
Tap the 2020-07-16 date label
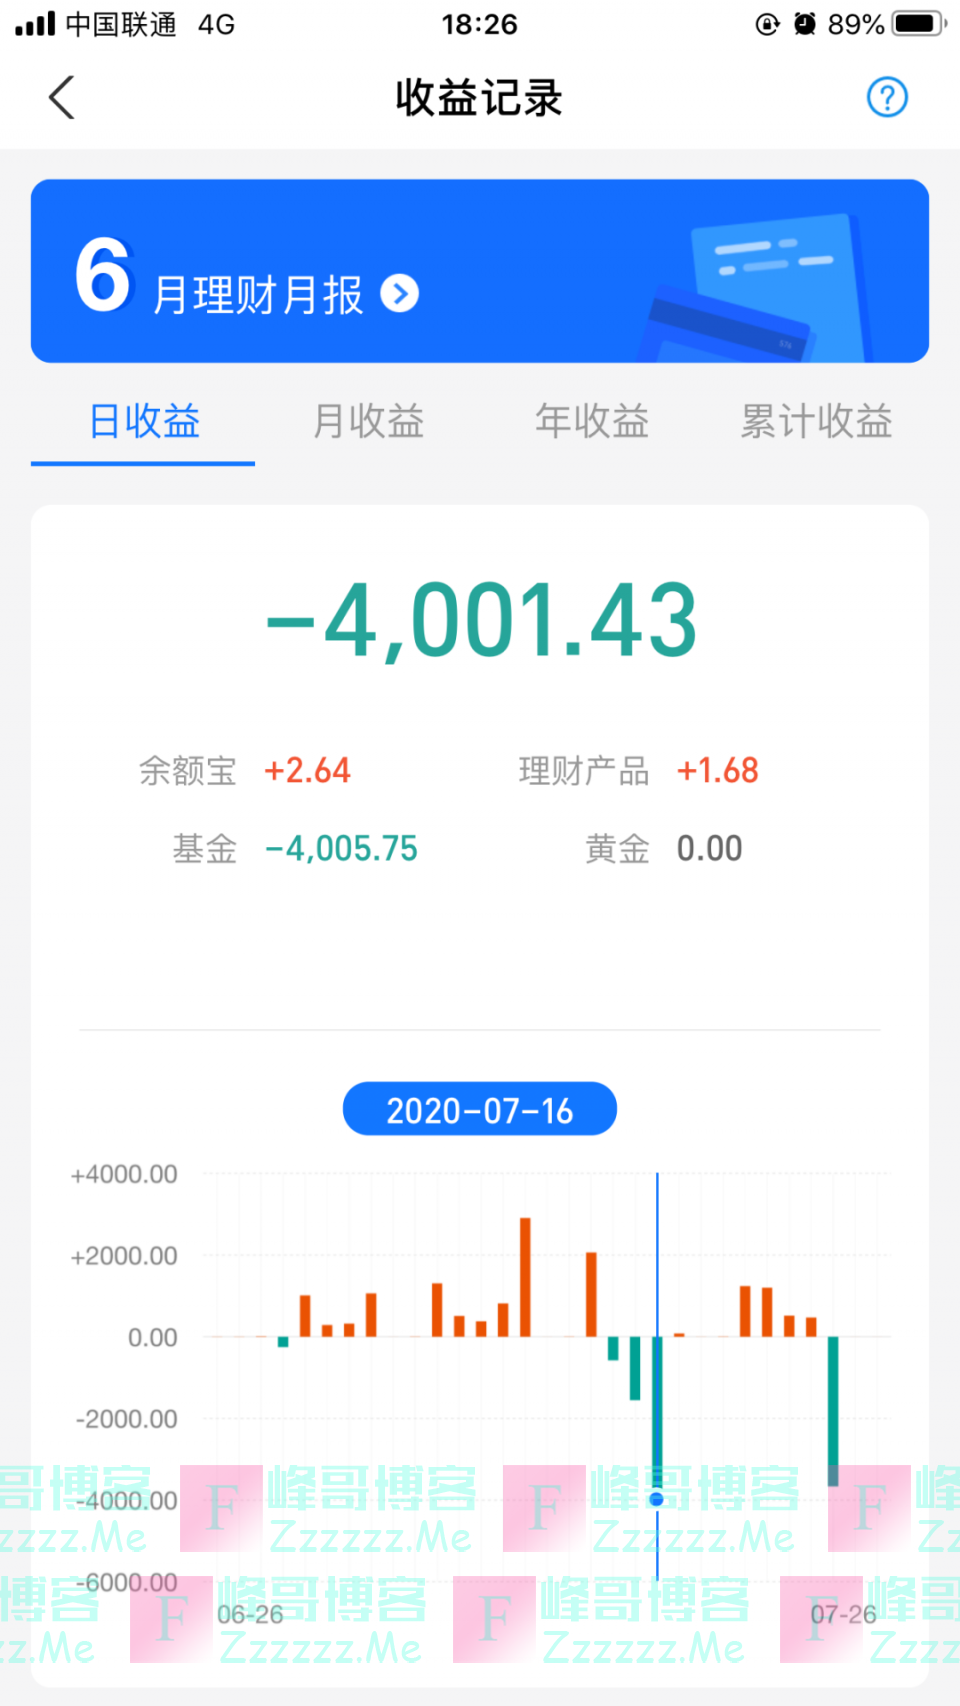click(480, 1110)
